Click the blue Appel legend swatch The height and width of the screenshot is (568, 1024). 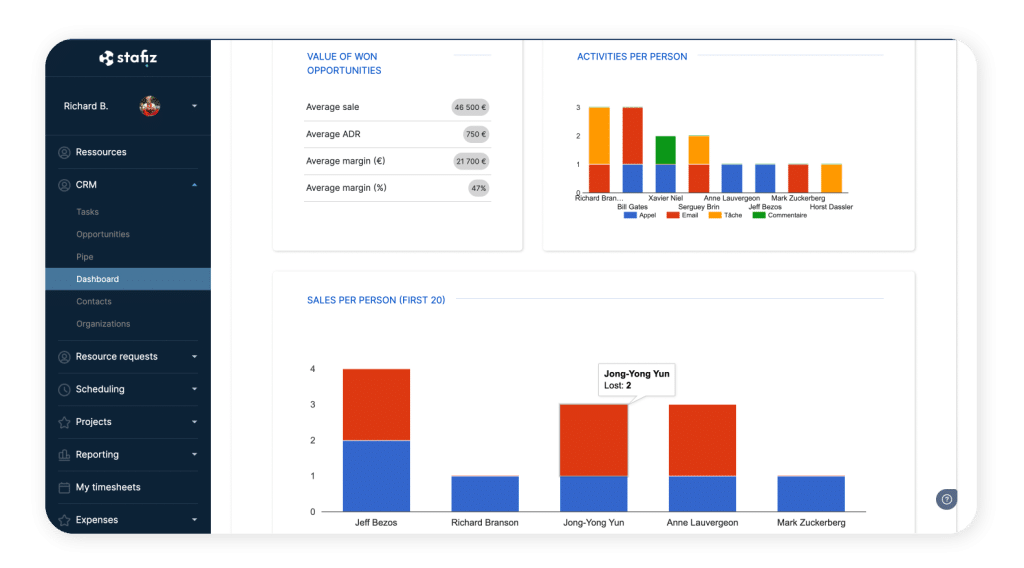pyautogui.click(x=630, y=215)
